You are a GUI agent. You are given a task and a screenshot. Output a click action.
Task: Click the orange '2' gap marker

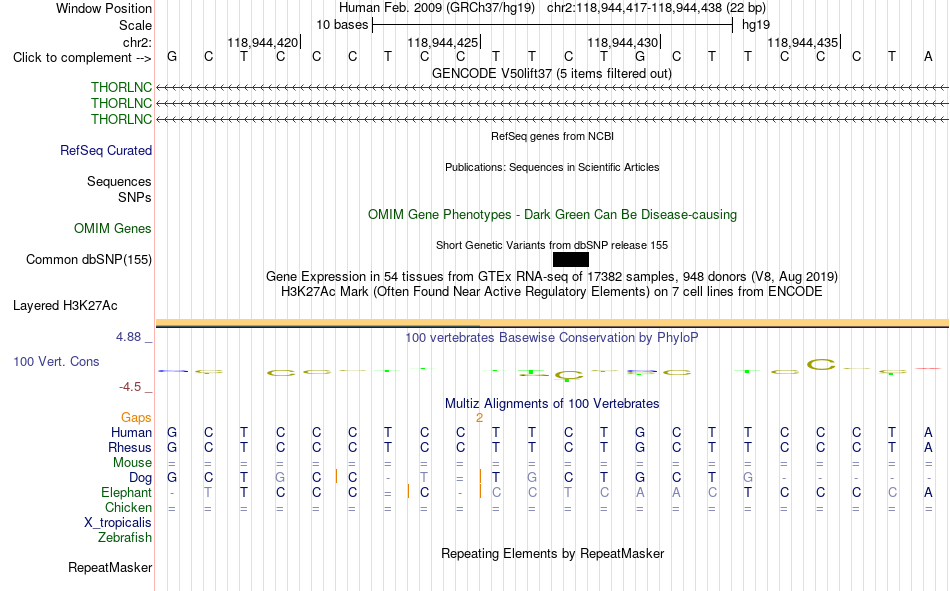tap(479, 418)
